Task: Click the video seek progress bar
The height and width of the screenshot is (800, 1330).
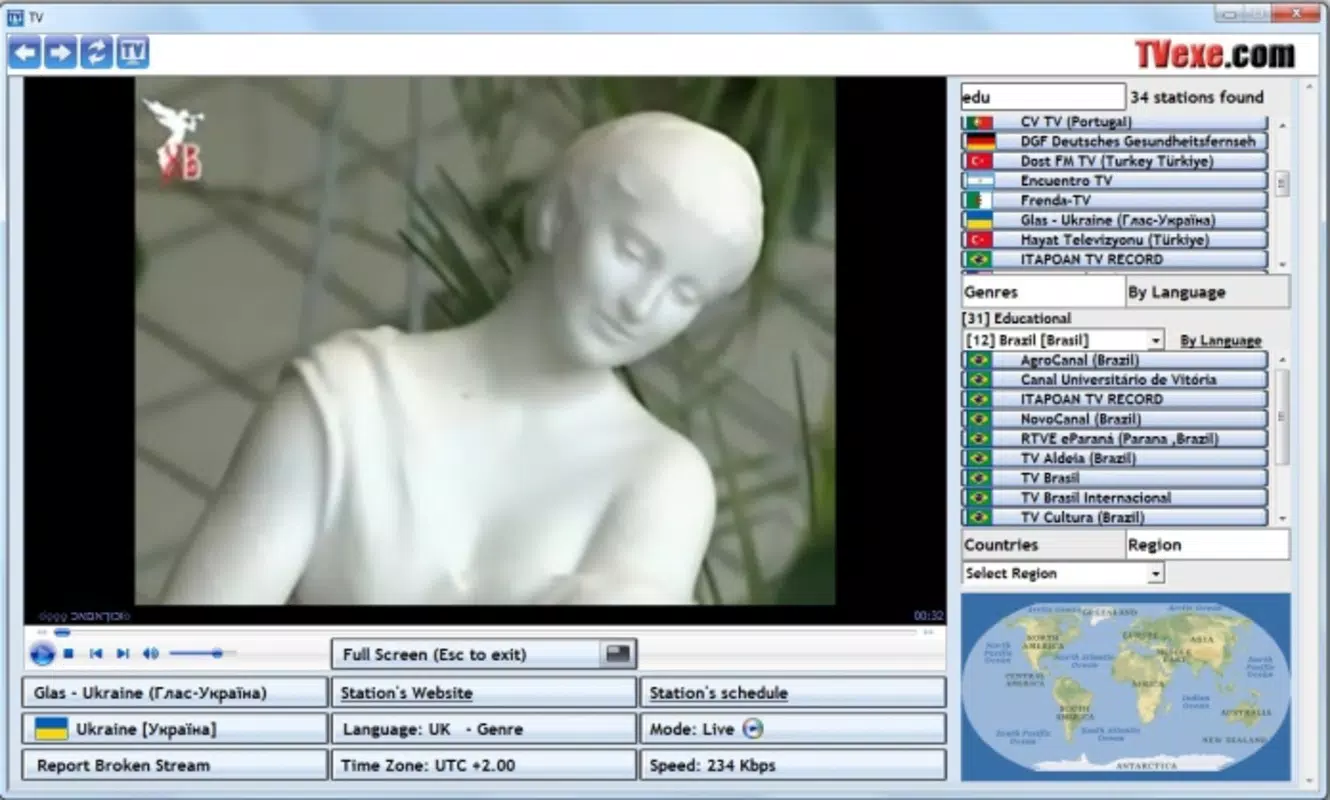Action: point(484,632)
